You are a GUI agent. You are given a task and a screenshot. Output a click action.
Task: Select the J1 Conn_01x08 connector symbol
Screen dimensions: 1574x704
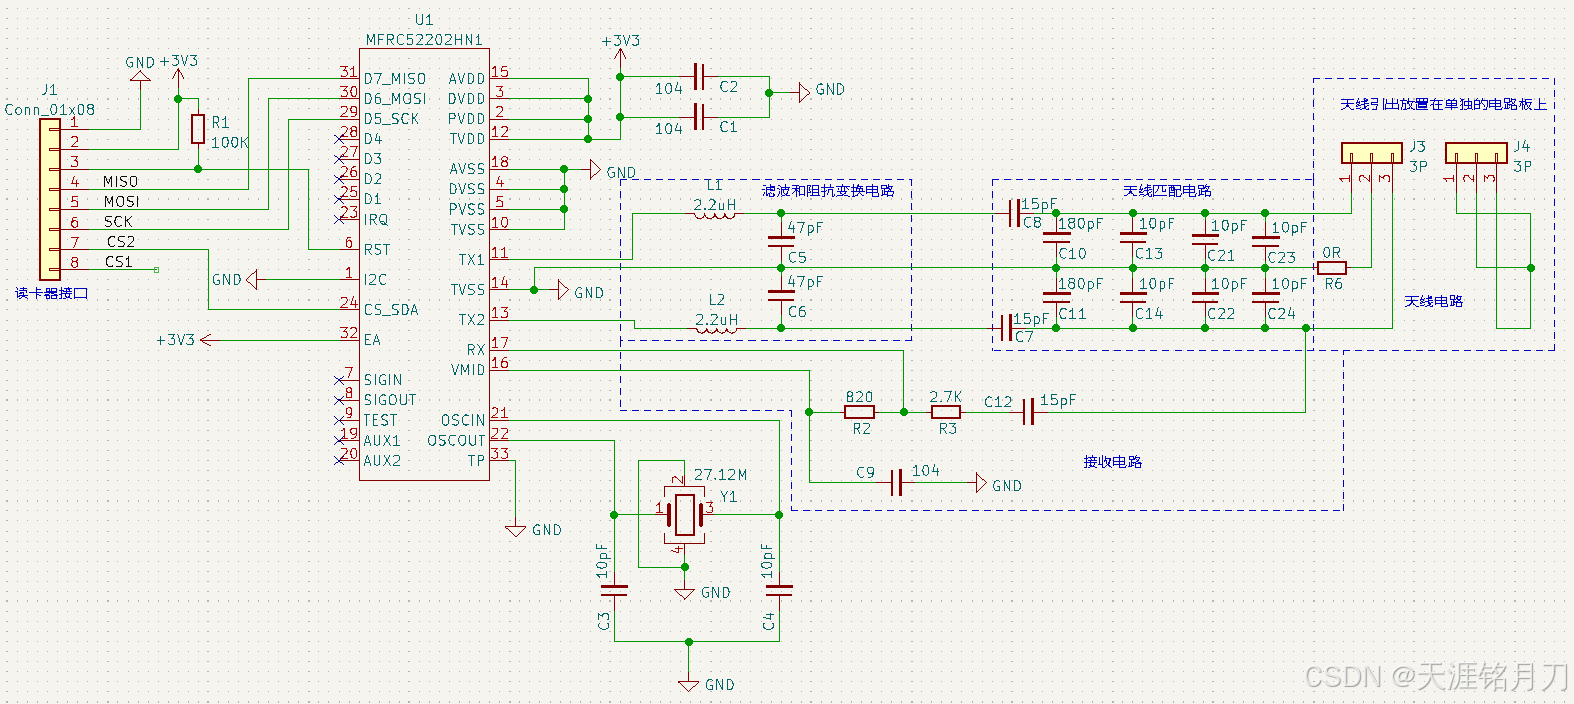(x=50, y=199)
